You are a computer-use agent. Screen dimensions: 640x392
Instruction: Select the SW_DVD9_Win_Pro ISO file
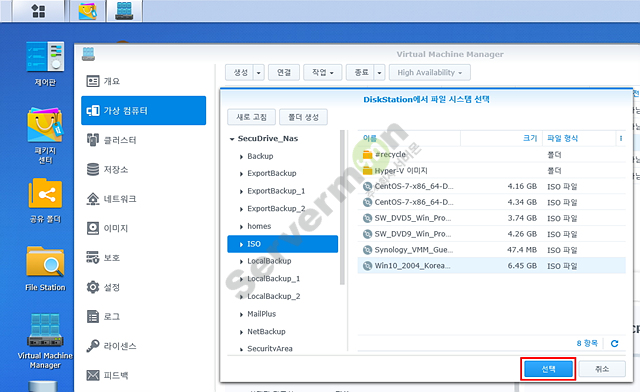pos(491,234)
